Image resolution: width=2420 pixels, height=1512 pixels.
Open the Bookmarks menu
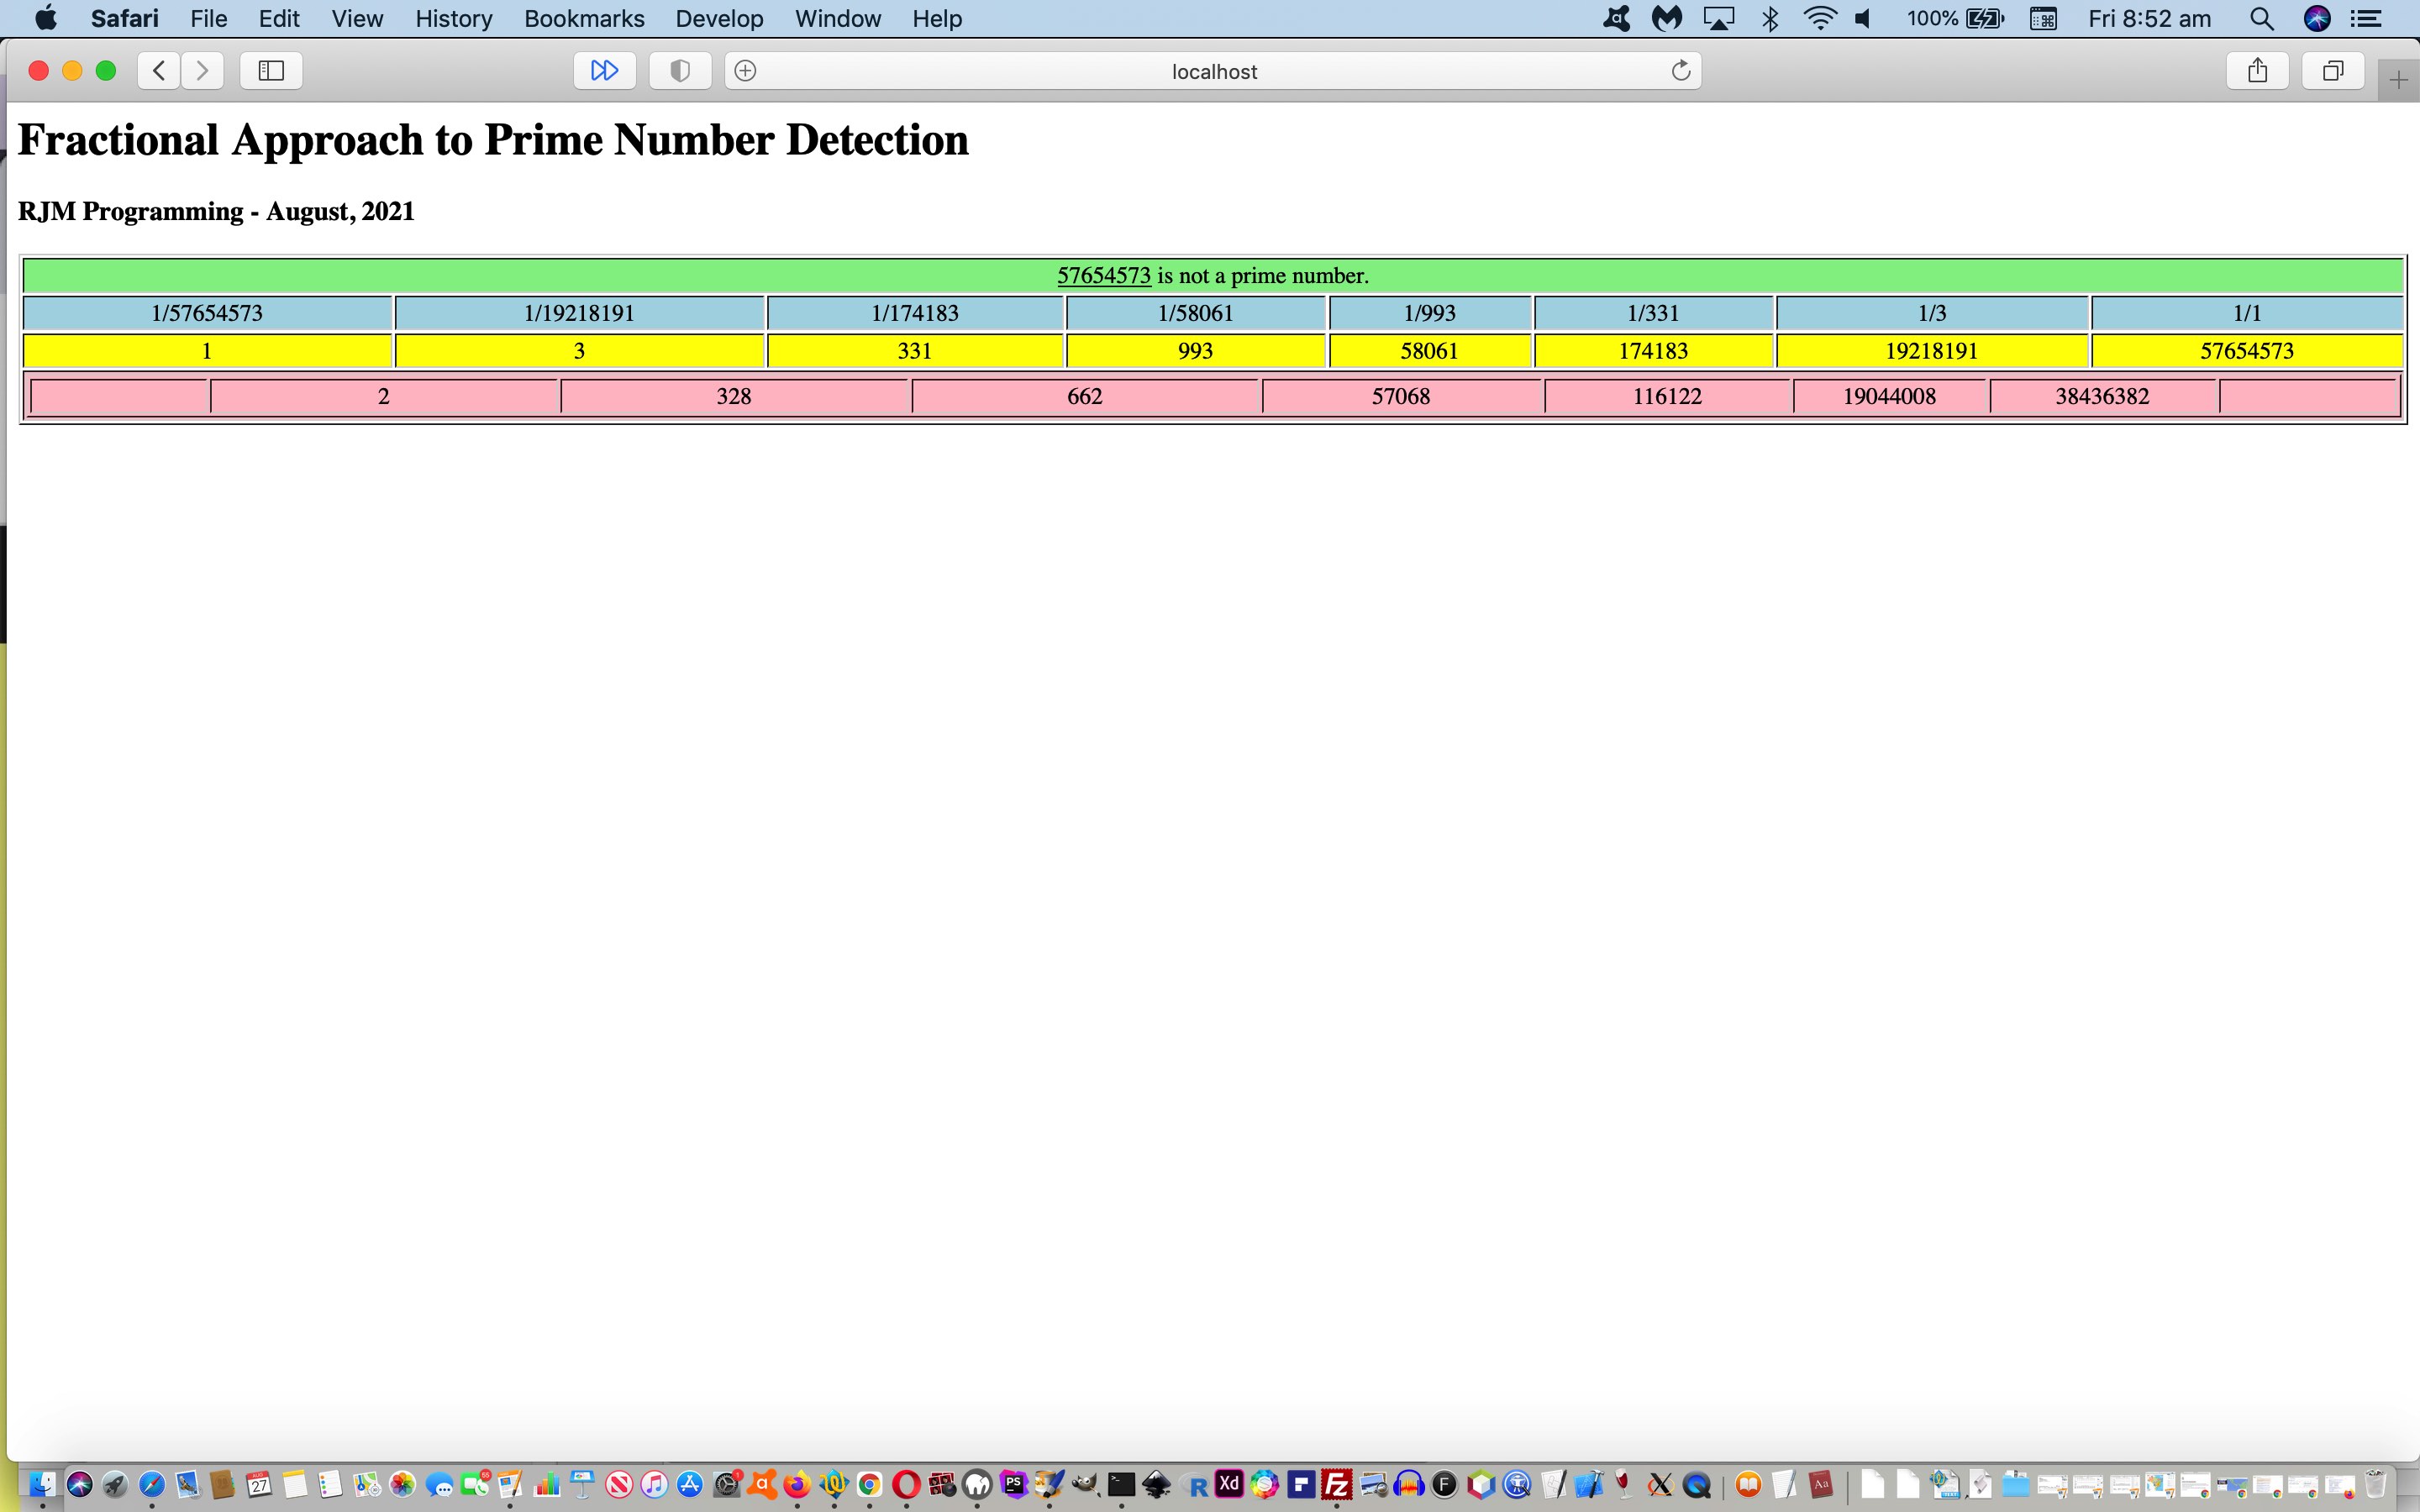point(584,19)
